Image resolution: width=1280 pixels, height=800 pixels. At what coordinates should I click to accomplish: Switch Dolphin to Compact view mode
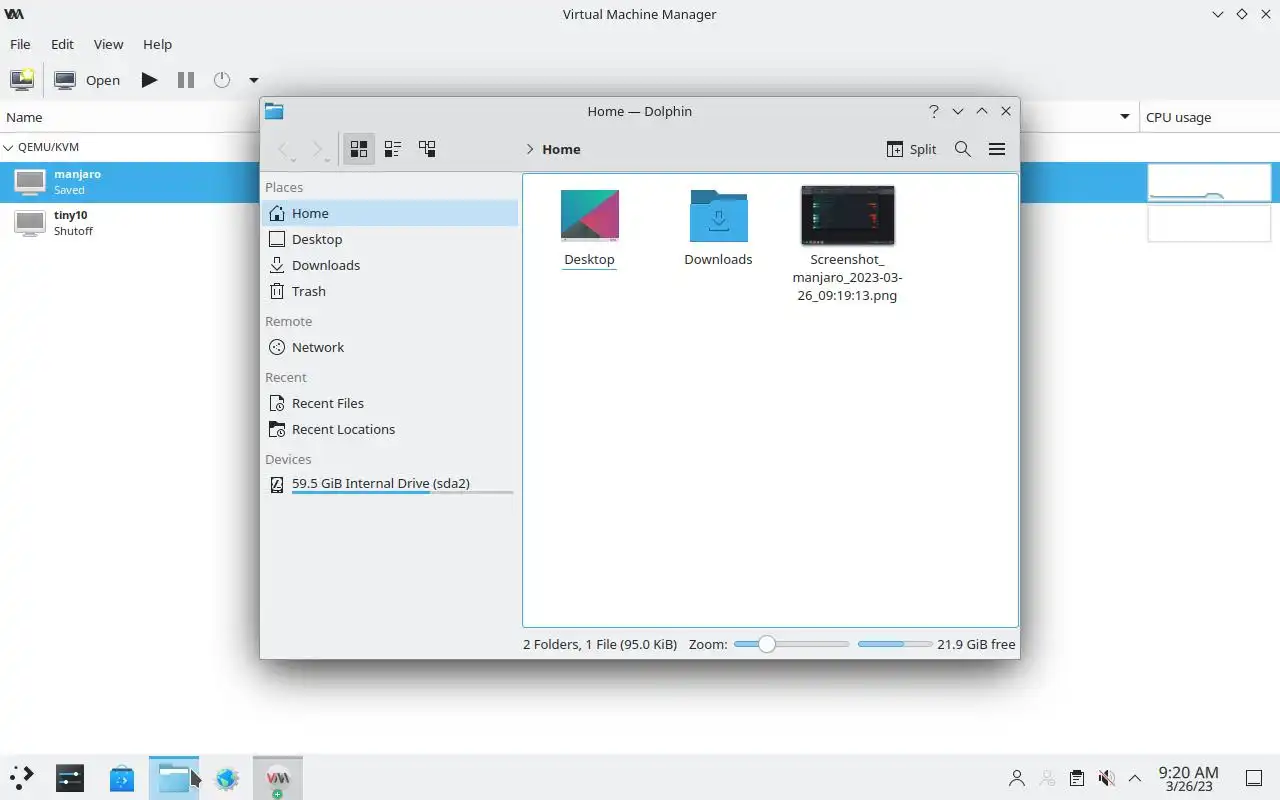[x=393, y=149]
